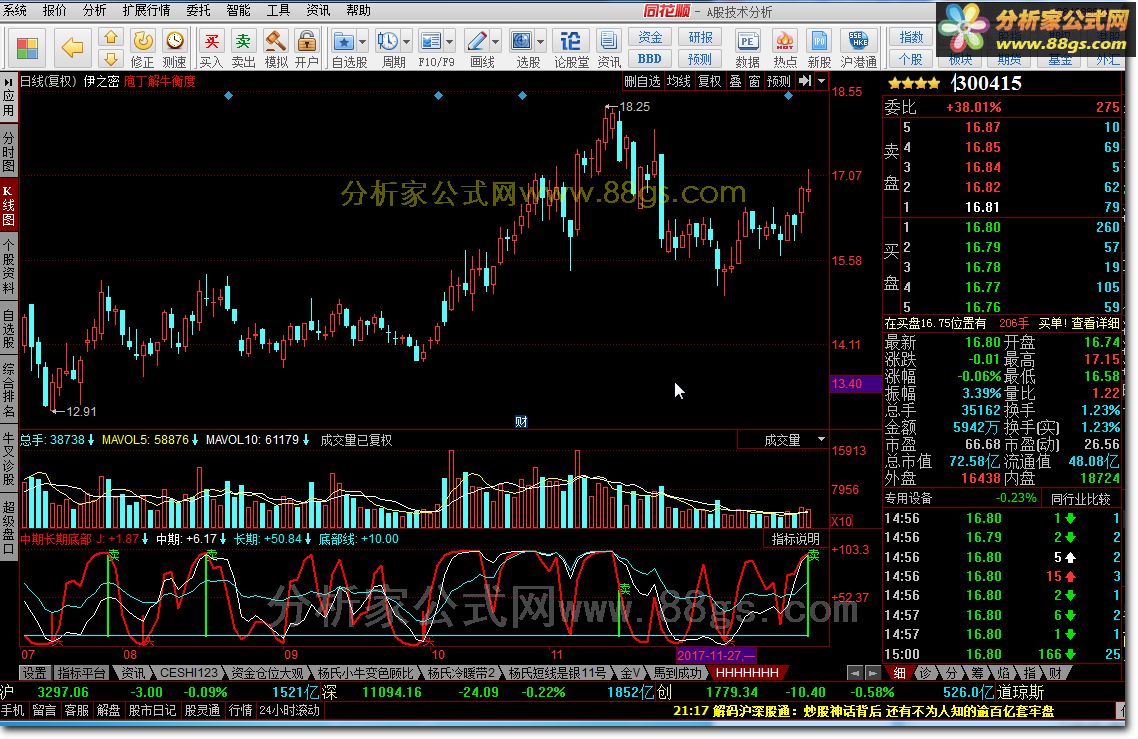
Task: Expand the 周期 dropdown arrow
Action: coord(406,41)
